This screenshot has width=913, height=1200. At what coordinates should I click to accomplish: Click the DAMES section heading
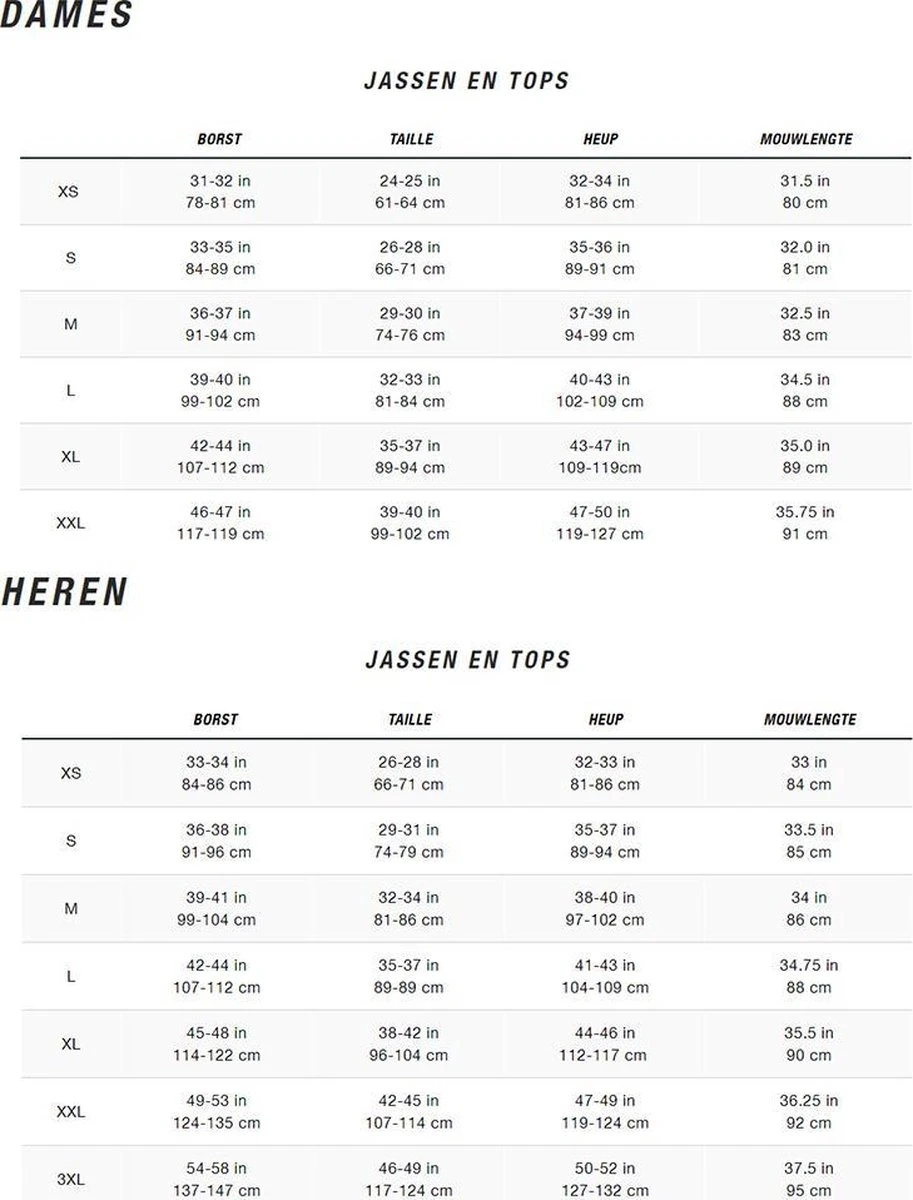click(67, 16)
